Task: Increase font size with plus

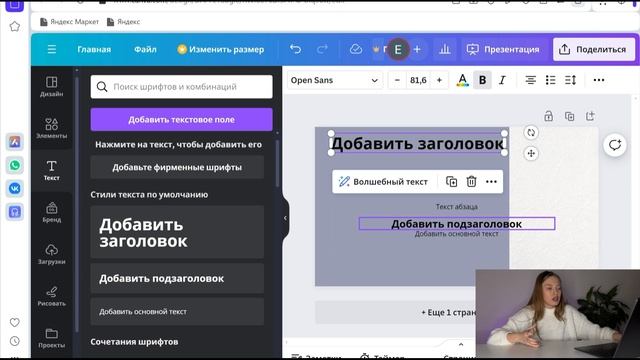Action: click(x=439, y=80)
